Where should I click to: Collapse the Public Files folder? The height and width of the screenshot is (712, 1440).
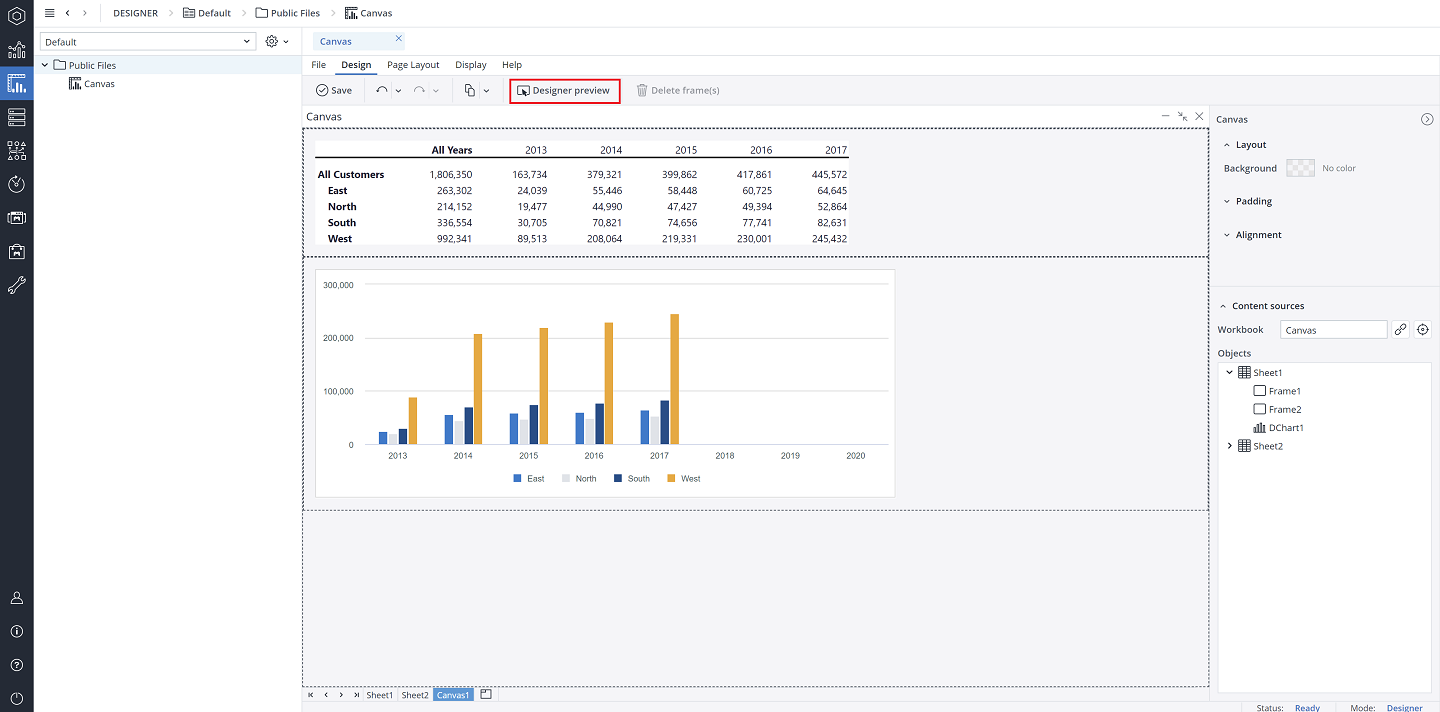[44, 64]
